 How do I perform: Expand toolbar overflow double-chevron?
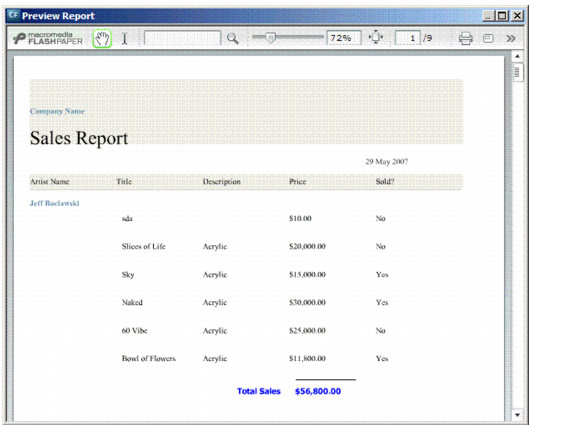(511, 38)
